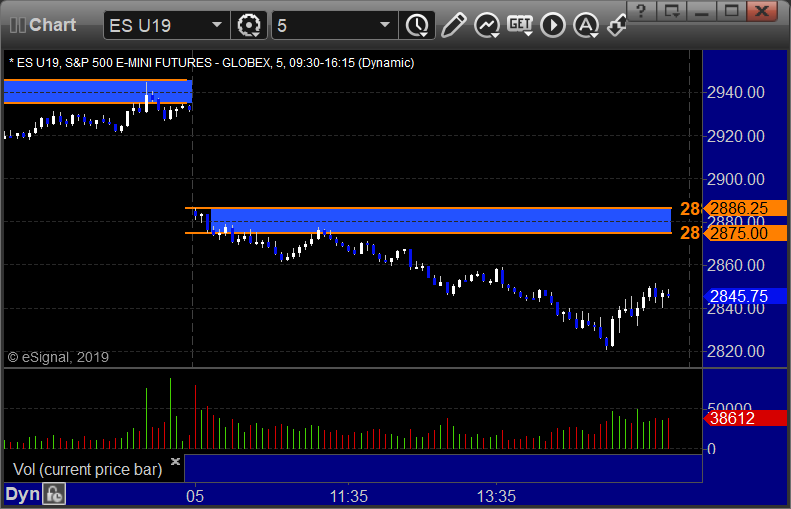Screen dimensions: 791x509
Task: Click the window linking arrows icon
Action: pos(616,25)
